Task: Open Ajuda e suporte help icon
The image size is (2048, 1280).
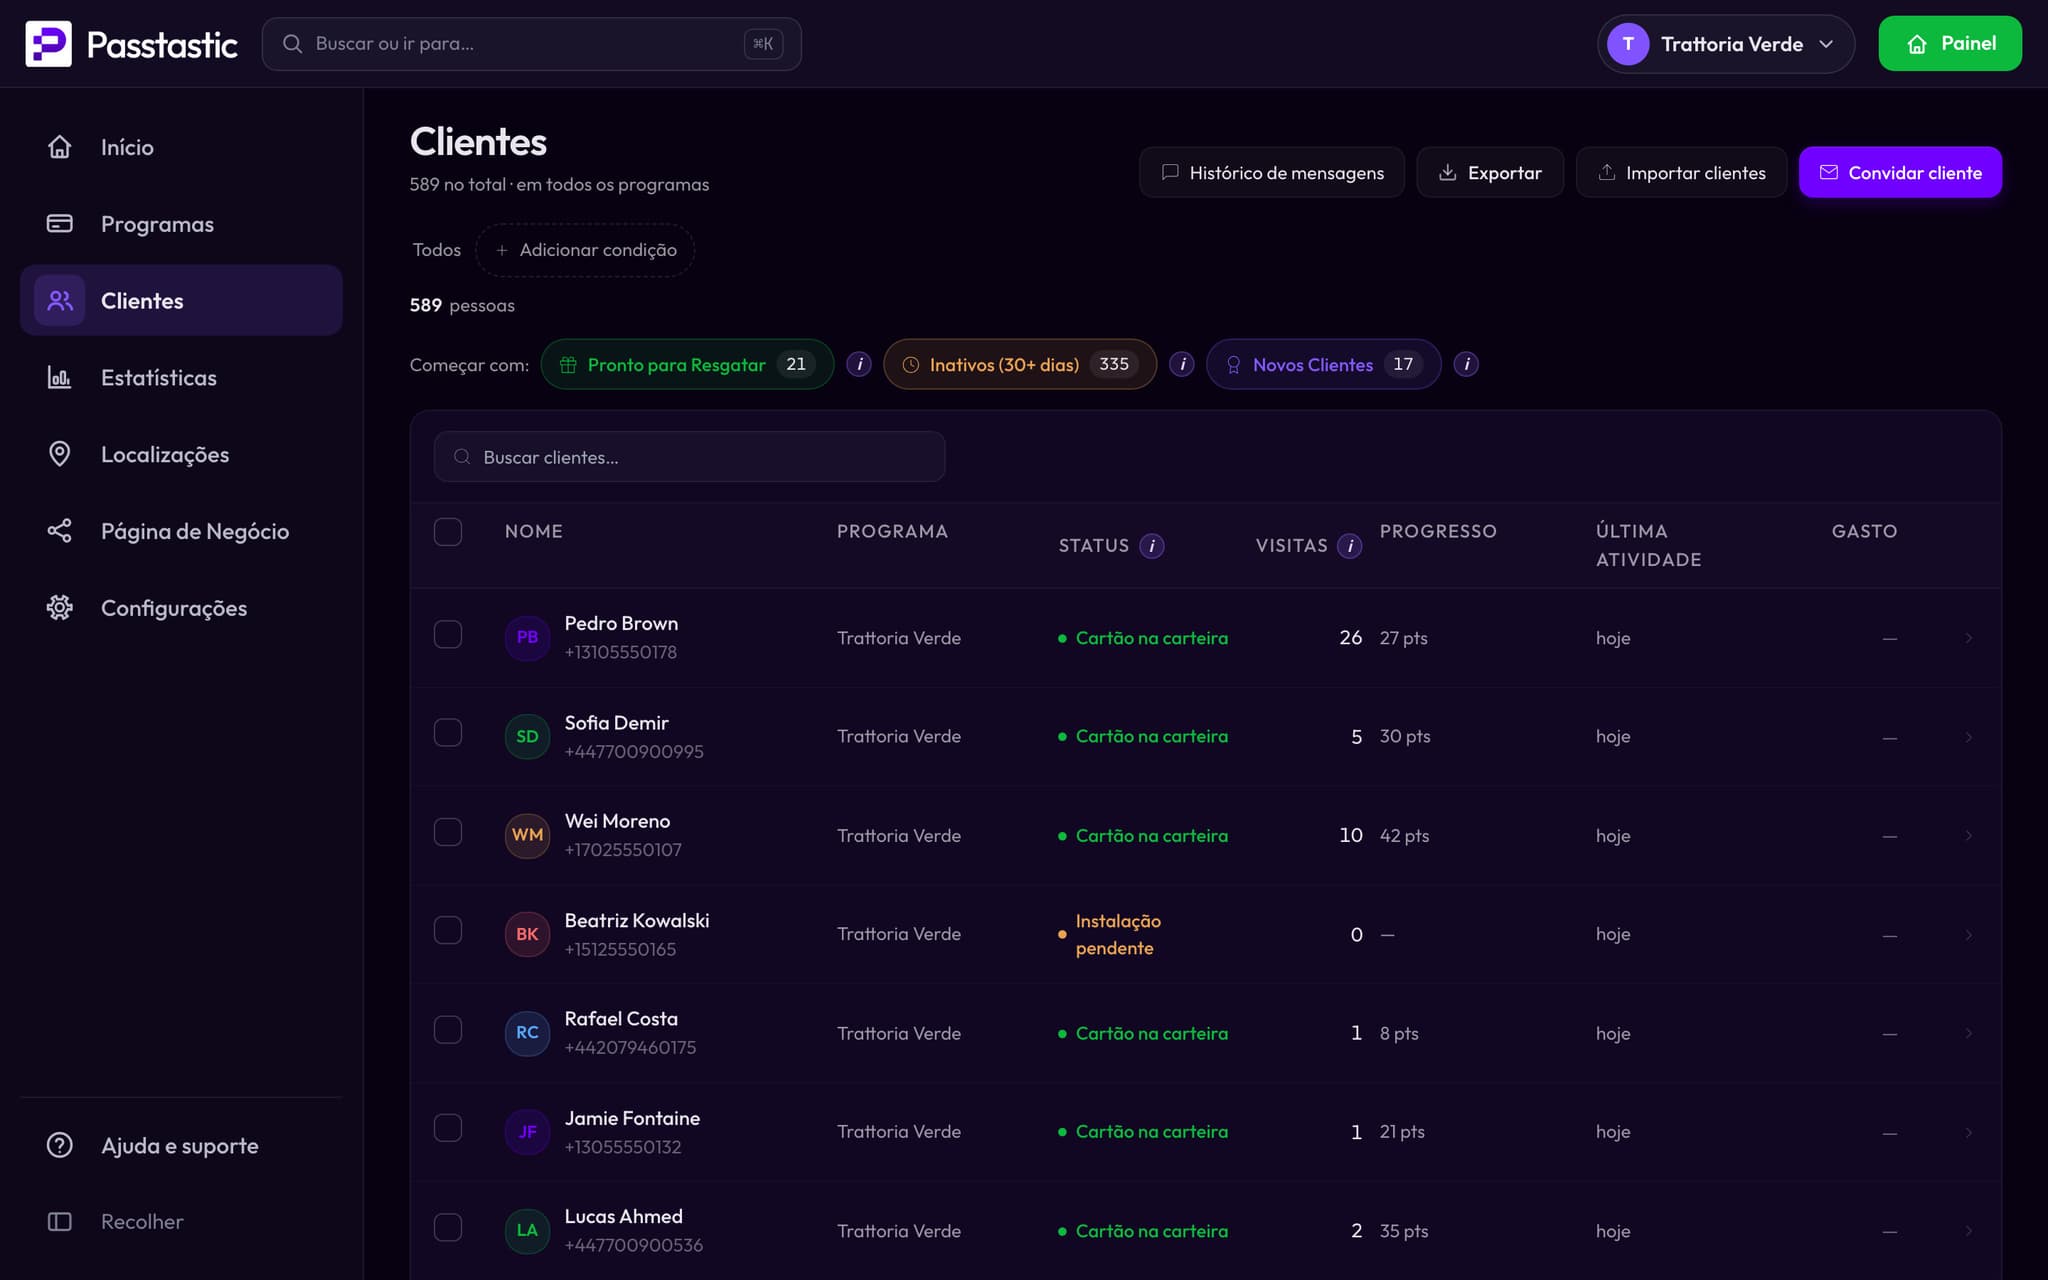Action: [60, 1145]
